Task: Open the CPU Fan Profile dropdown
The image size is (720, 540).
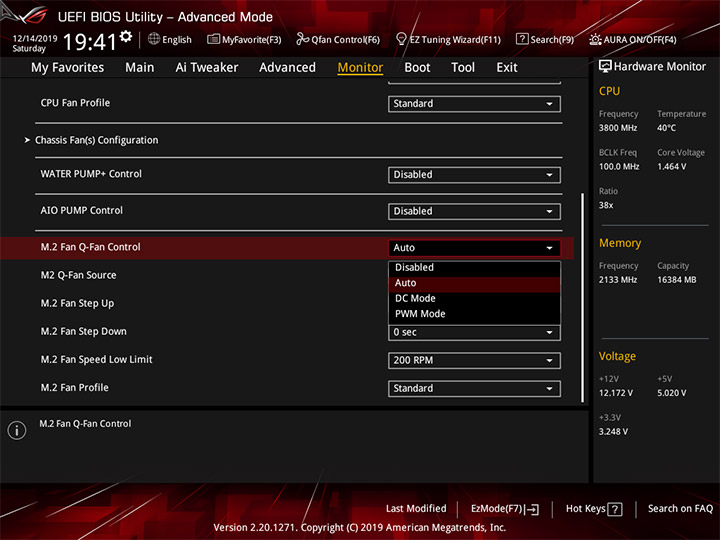Action: tap(474, 104)
